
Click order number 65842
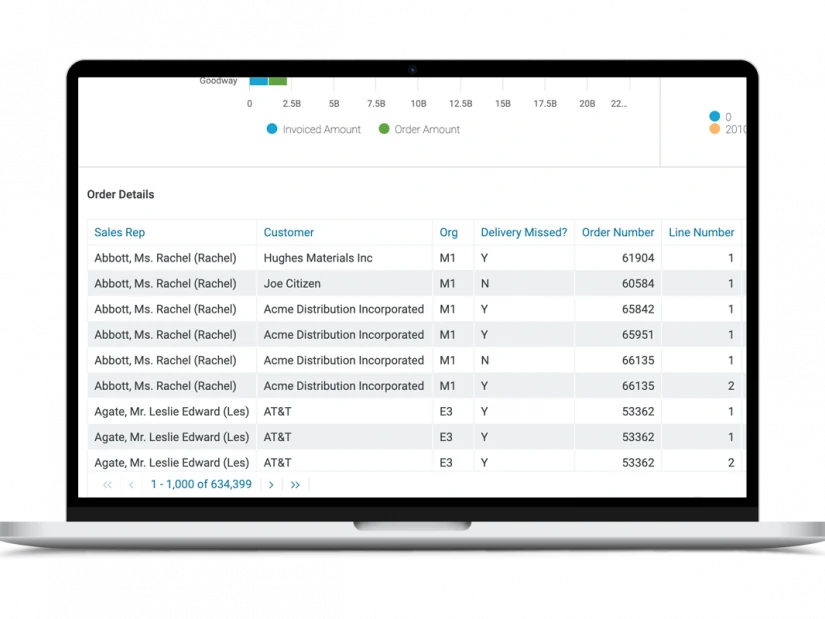638,309
